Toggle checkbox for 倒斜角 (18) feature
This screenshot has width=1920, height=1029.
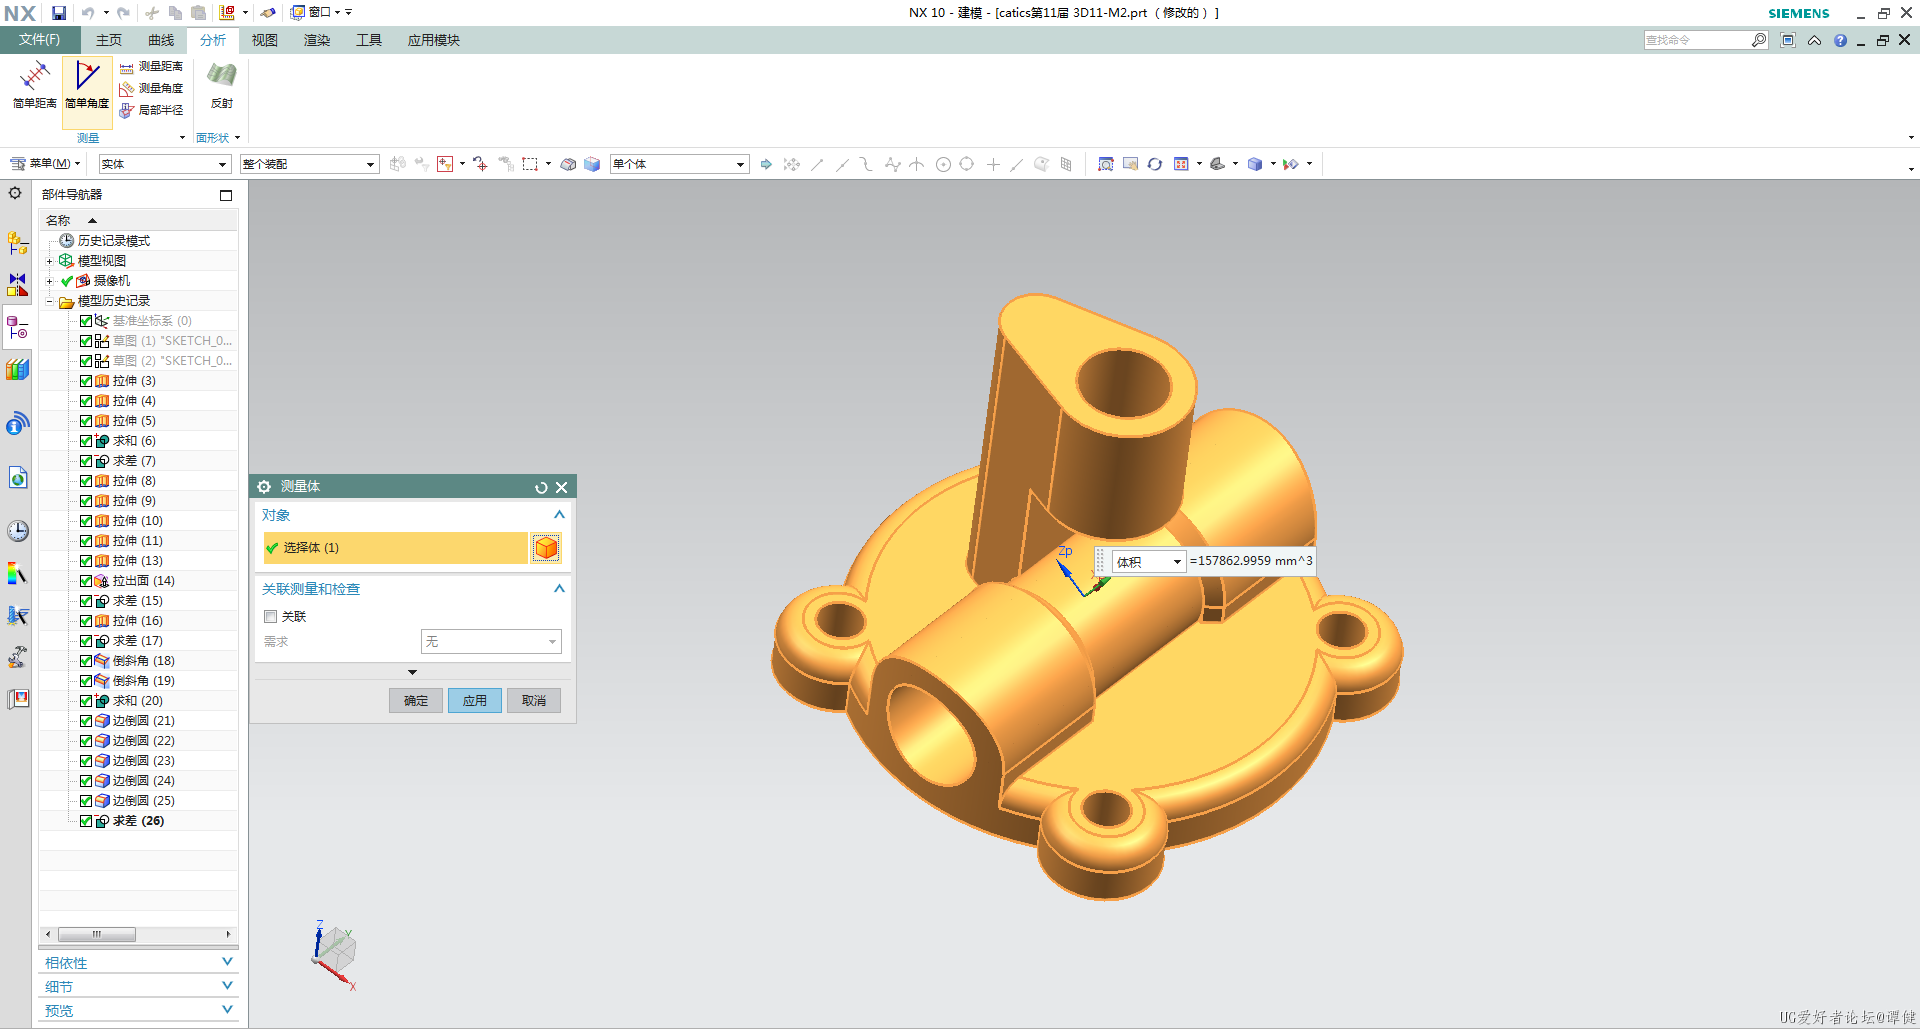click(x=86, y=661)
